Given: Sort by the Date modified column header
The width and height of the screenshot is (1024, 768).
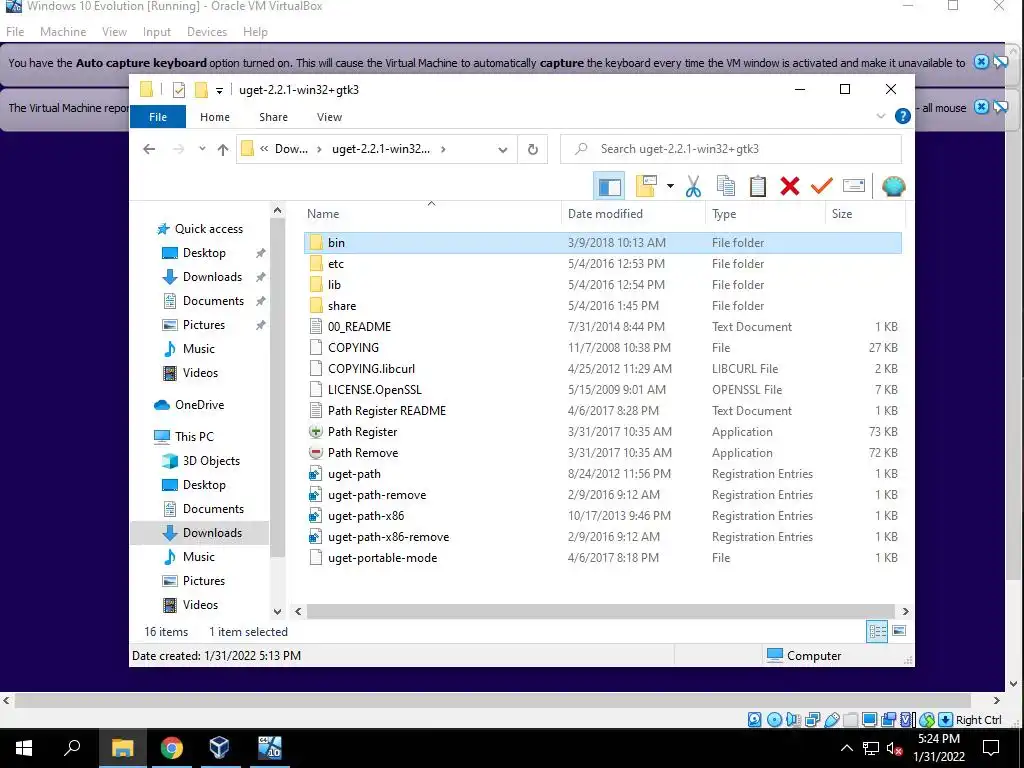Looking at the screenshot, I should [605, 214].
